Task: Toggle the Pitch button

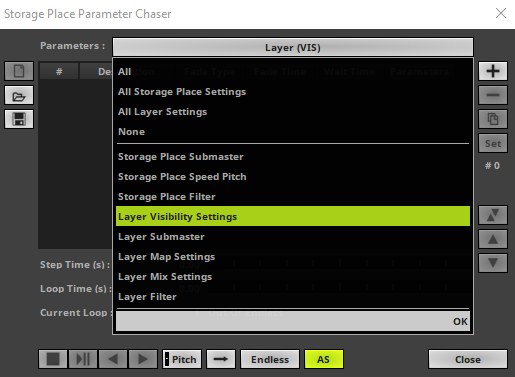Action: pos(182,359)
